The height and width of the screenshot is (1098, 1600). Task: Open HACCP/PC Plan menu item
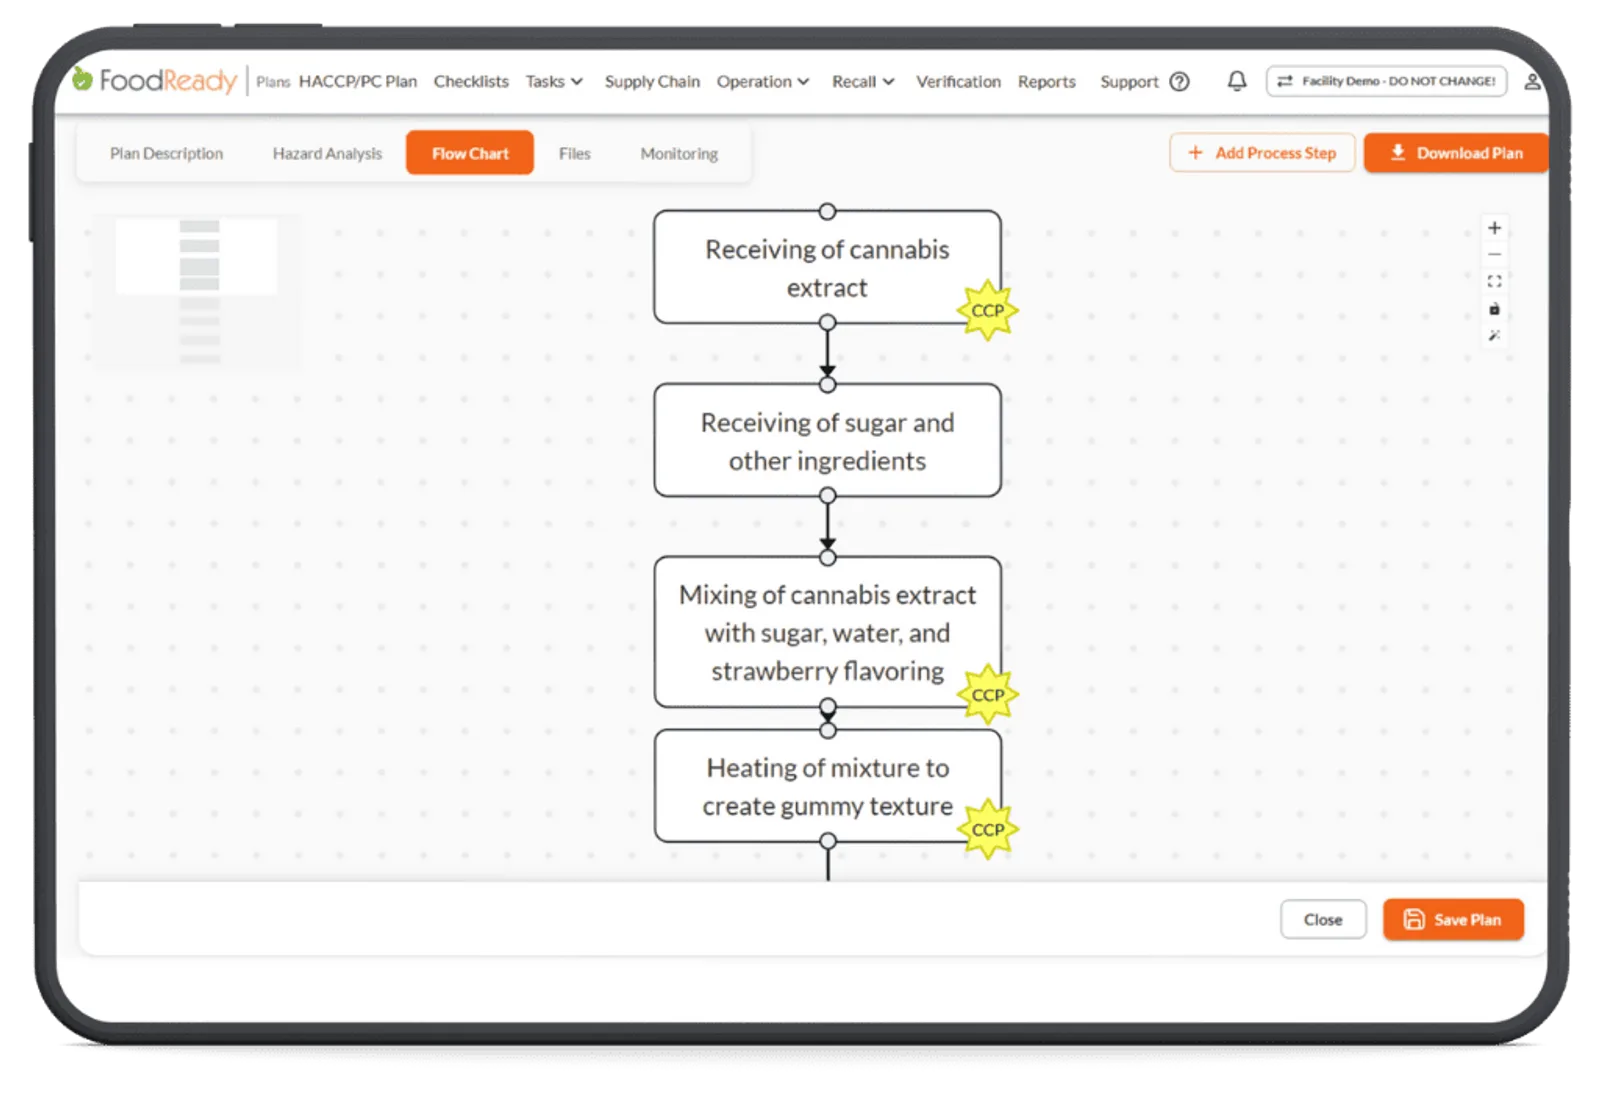click(357, 82)
